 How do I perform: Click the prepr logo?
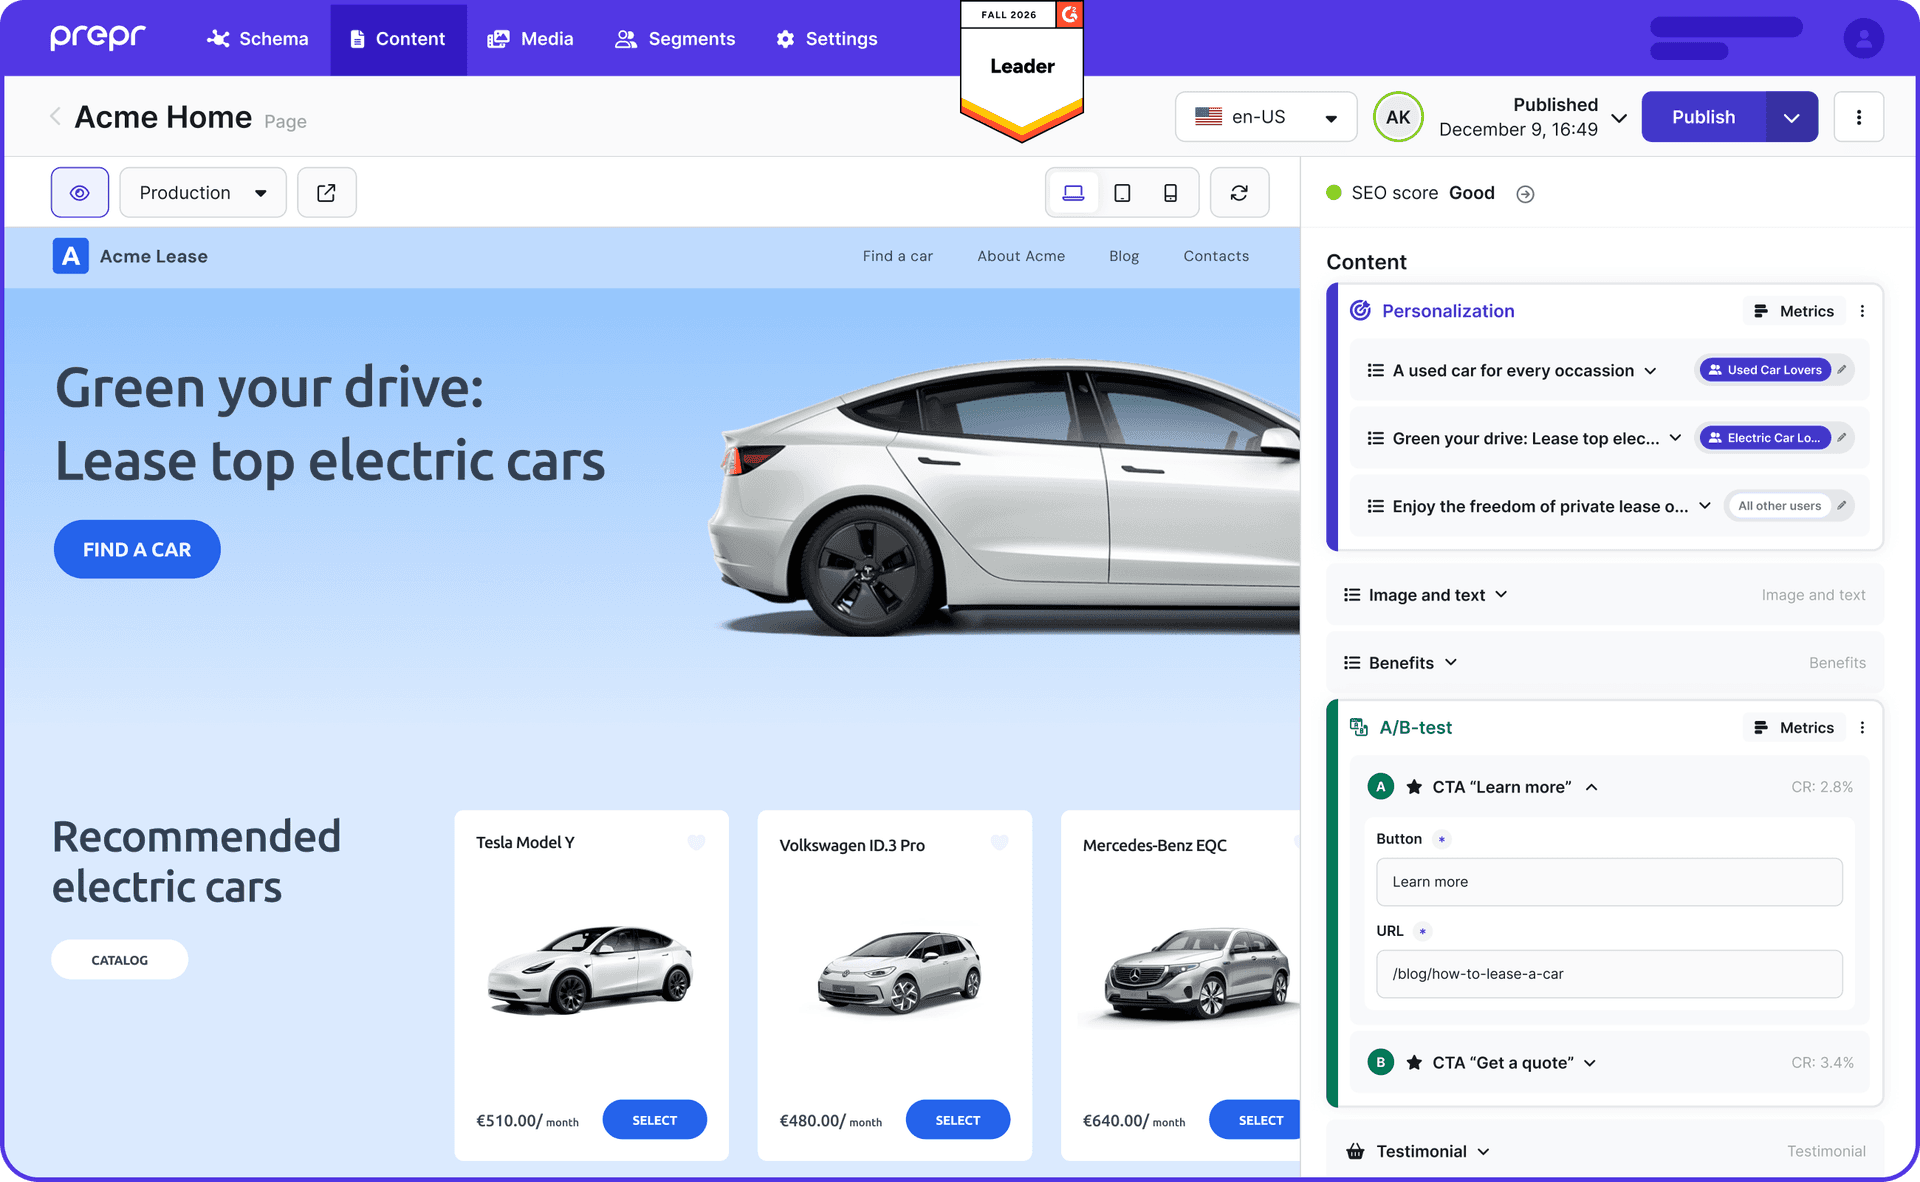point(97,38)
